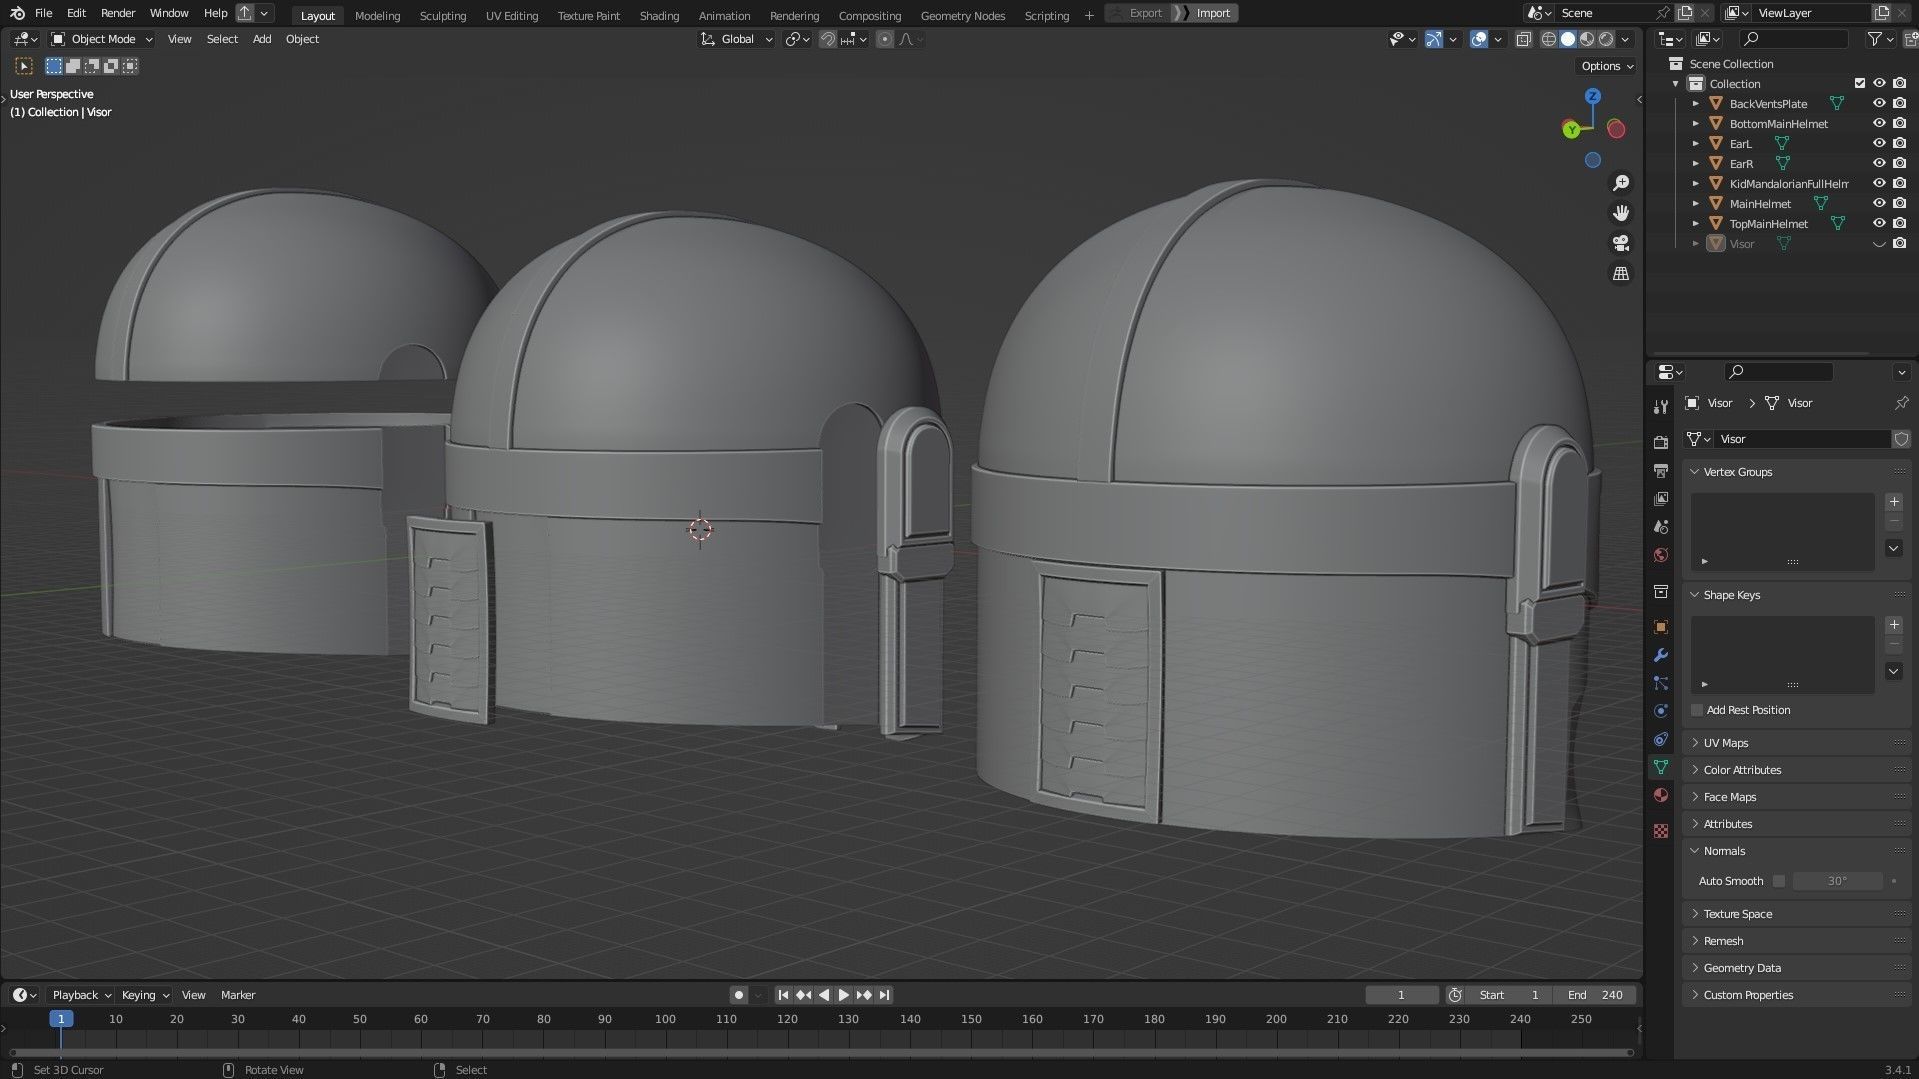This screenshot has width=1919, height=1079.
Task: Open the Texture properties tab
Action: (1661, 830)
